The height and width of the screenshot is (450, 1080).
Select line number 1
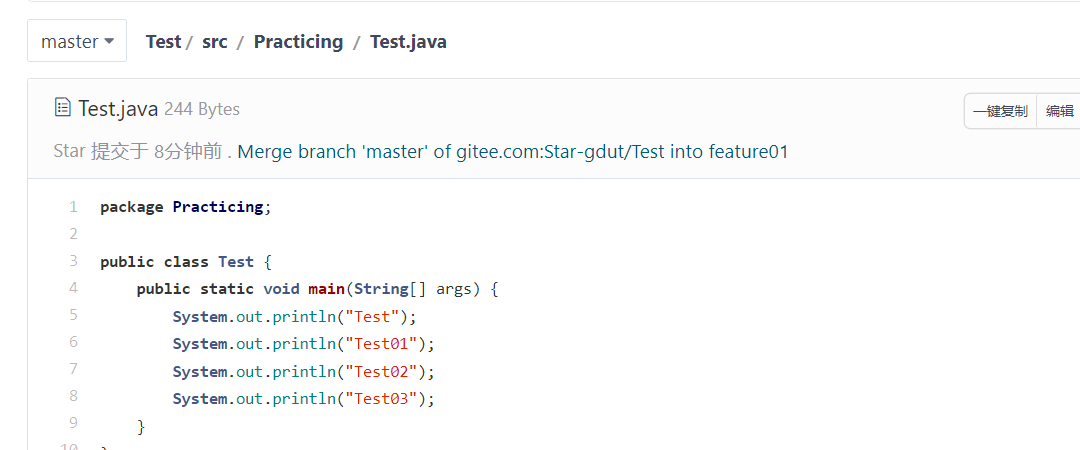(73, 207)
